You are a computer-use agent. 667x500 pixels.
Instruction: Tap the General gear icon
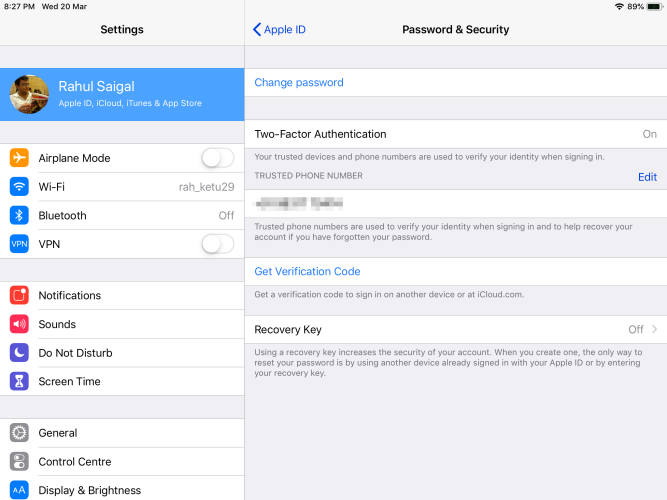pyautogui.click(x=19, y=433)
